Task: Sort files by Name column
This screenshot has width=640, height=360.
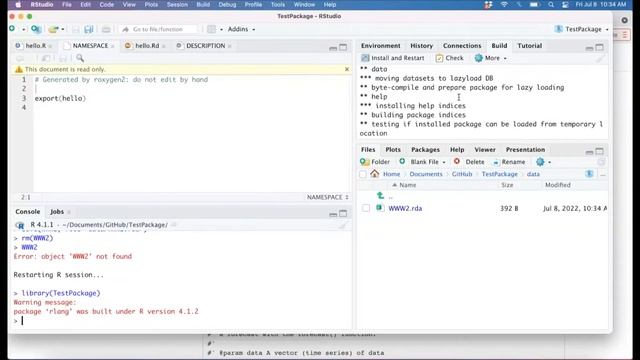Action: pos(407,185)
